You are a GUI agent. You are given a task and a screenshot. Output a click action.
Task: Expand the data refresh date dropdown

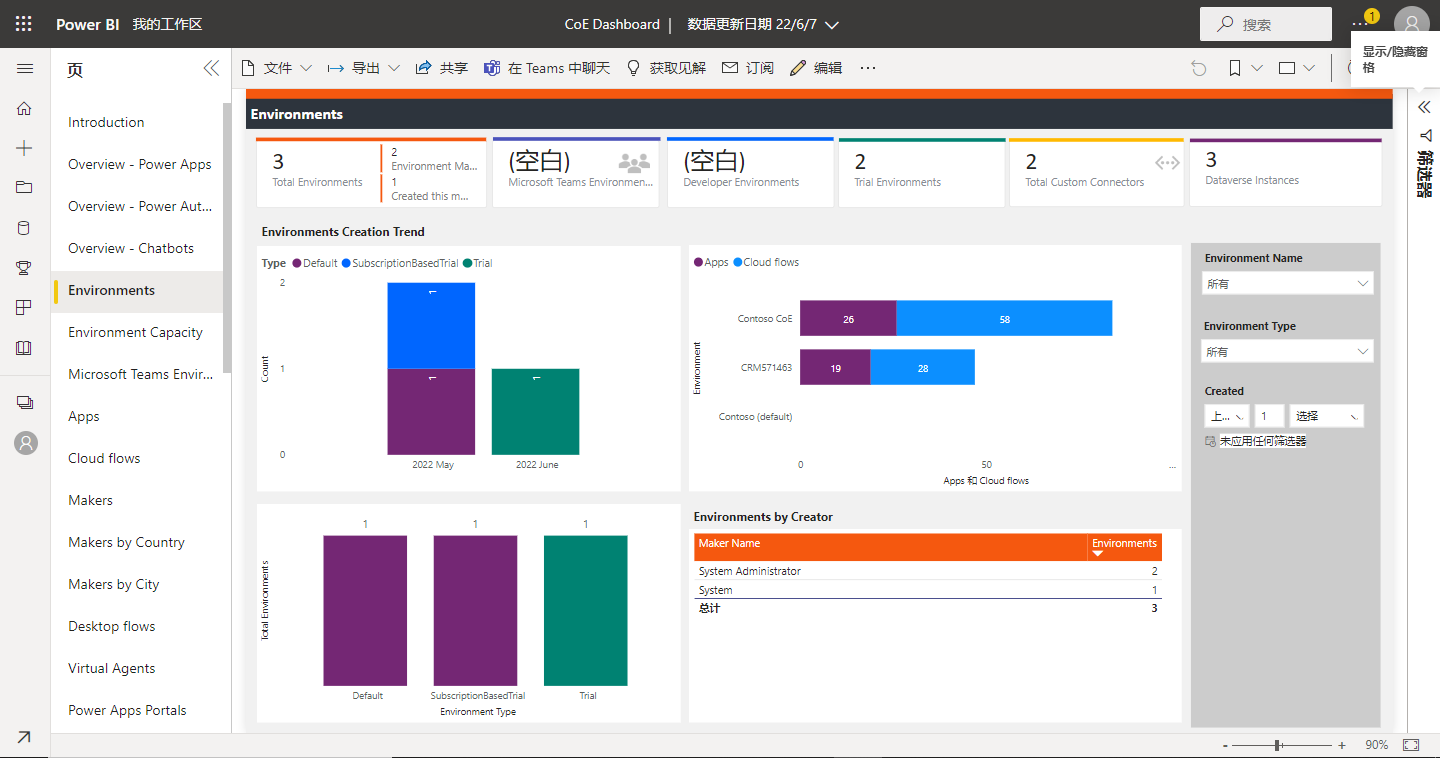[832, 24]
